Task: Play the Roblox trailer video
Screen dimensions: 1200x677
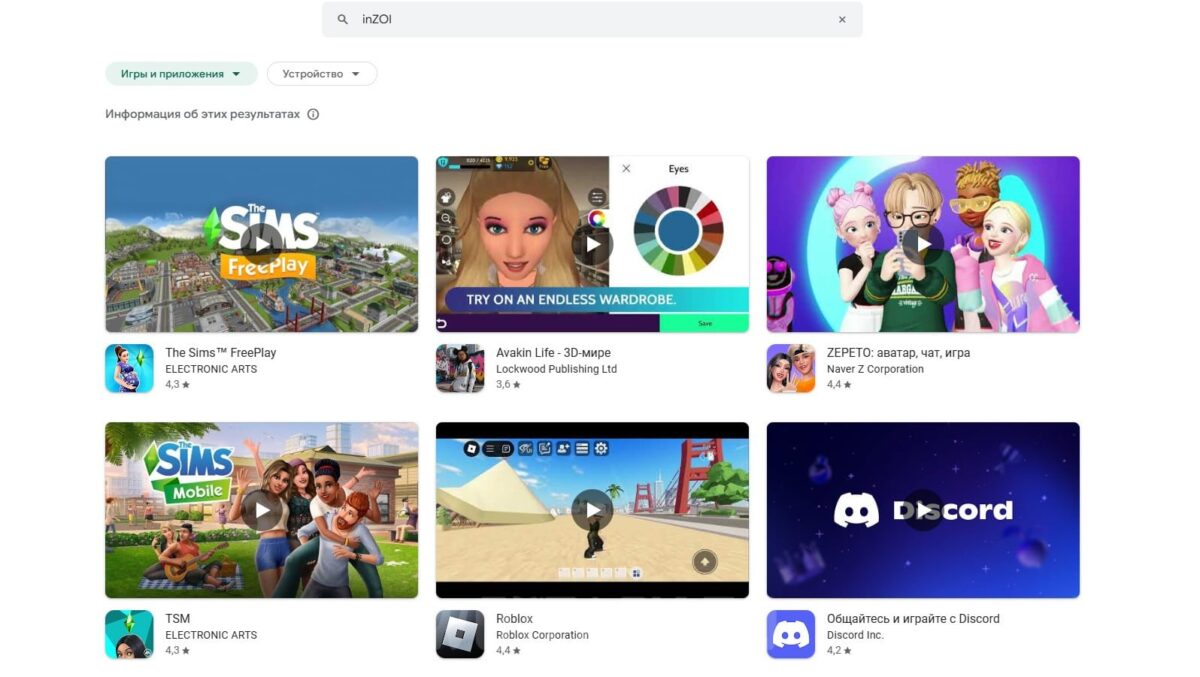Action: [x=593, y=510]
